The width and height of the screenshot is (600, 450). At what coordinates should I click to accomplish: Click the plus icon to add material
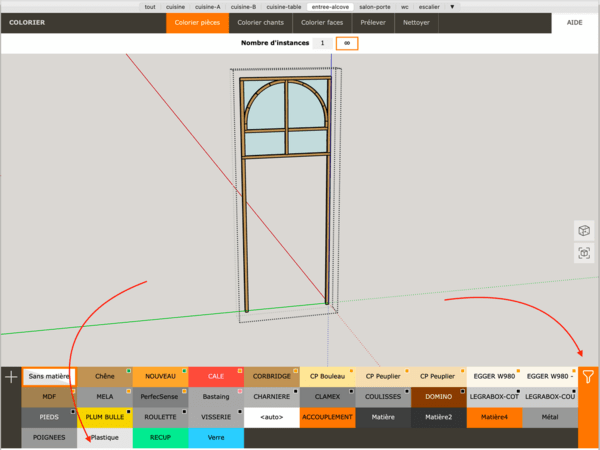coord(11,377)
